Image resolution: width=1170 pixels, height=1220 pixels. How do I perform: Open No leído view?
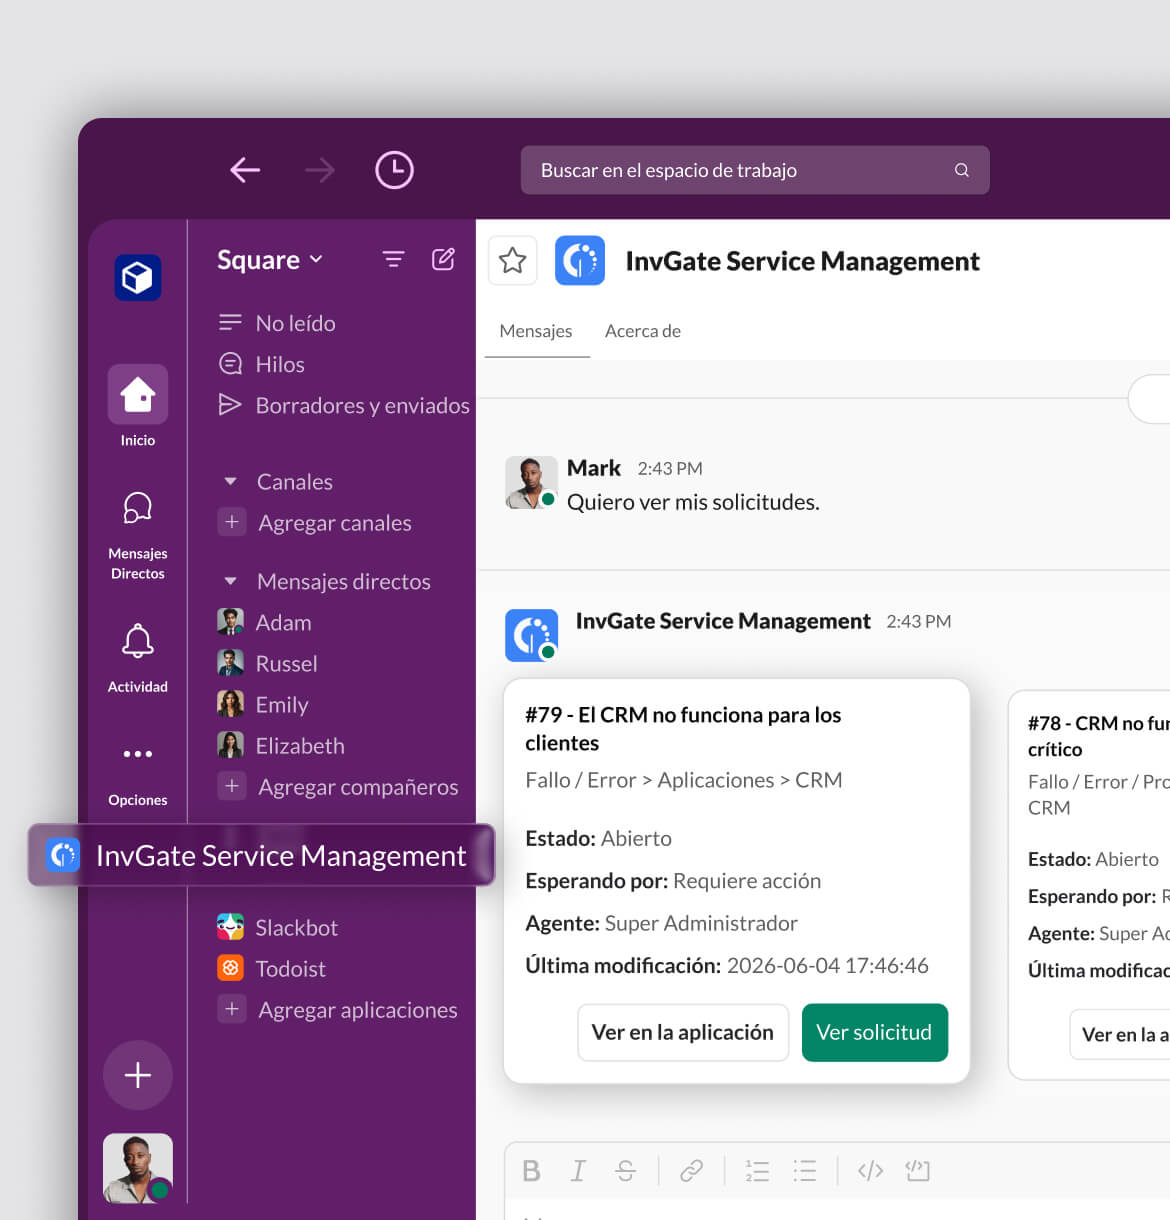(277, 323)
